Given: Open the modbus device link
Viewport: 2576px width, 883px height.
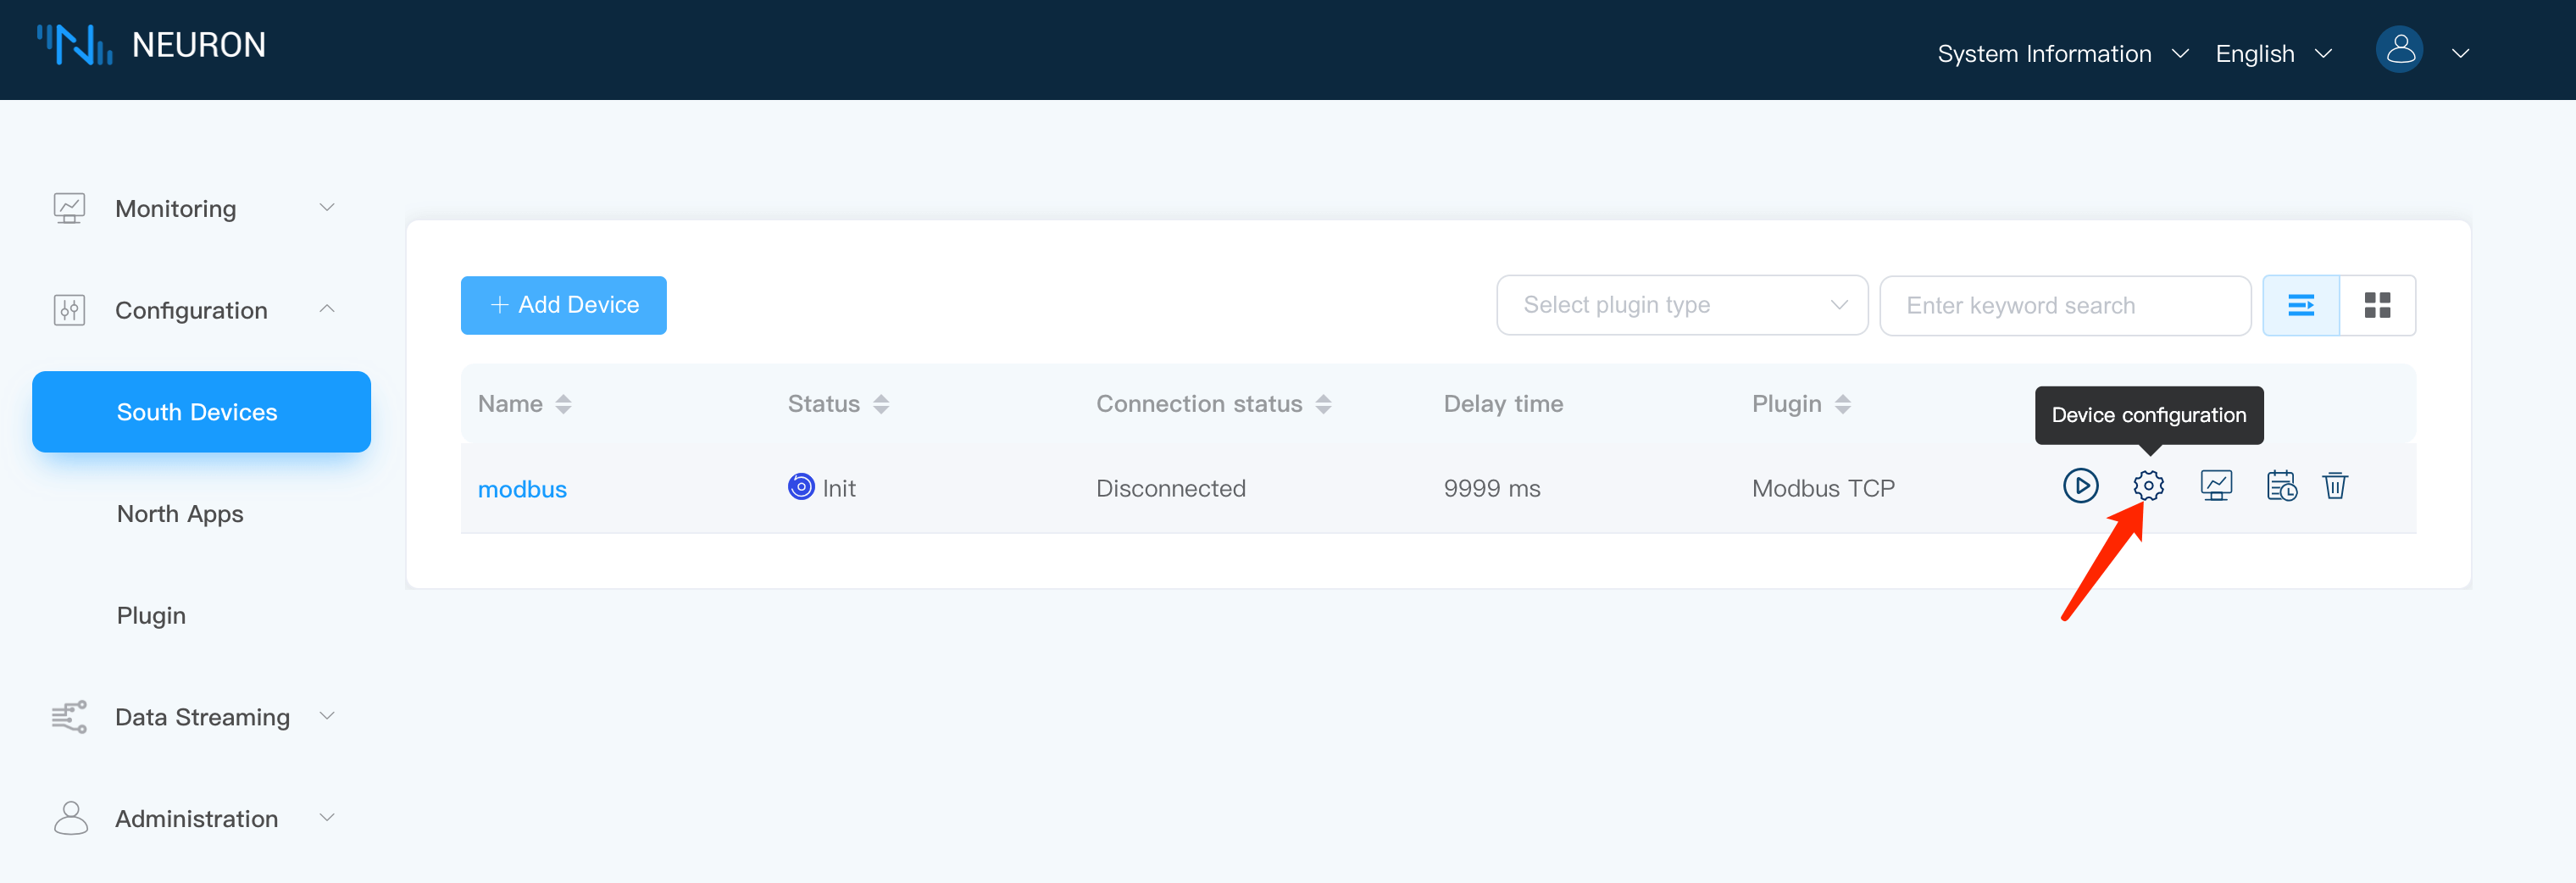Looking at the screenshot, I should [x=522, y=489].
